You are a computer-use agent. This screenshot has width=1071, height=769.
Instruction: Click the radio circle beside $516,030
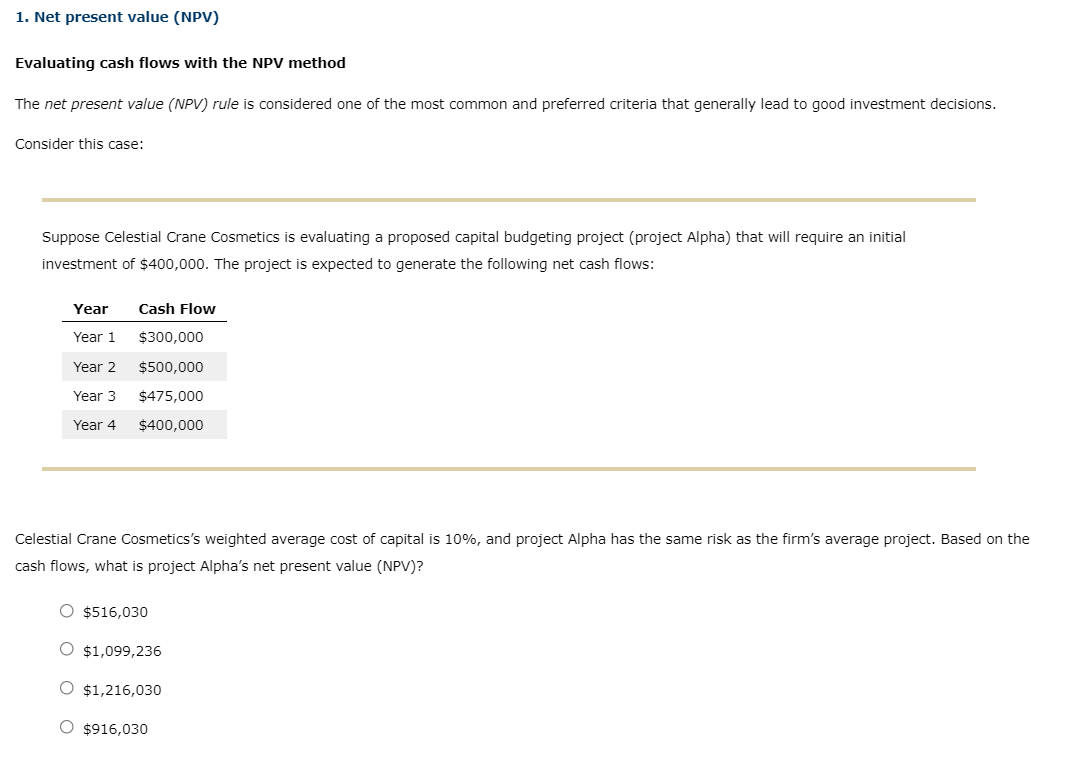(x=66, y=611)
